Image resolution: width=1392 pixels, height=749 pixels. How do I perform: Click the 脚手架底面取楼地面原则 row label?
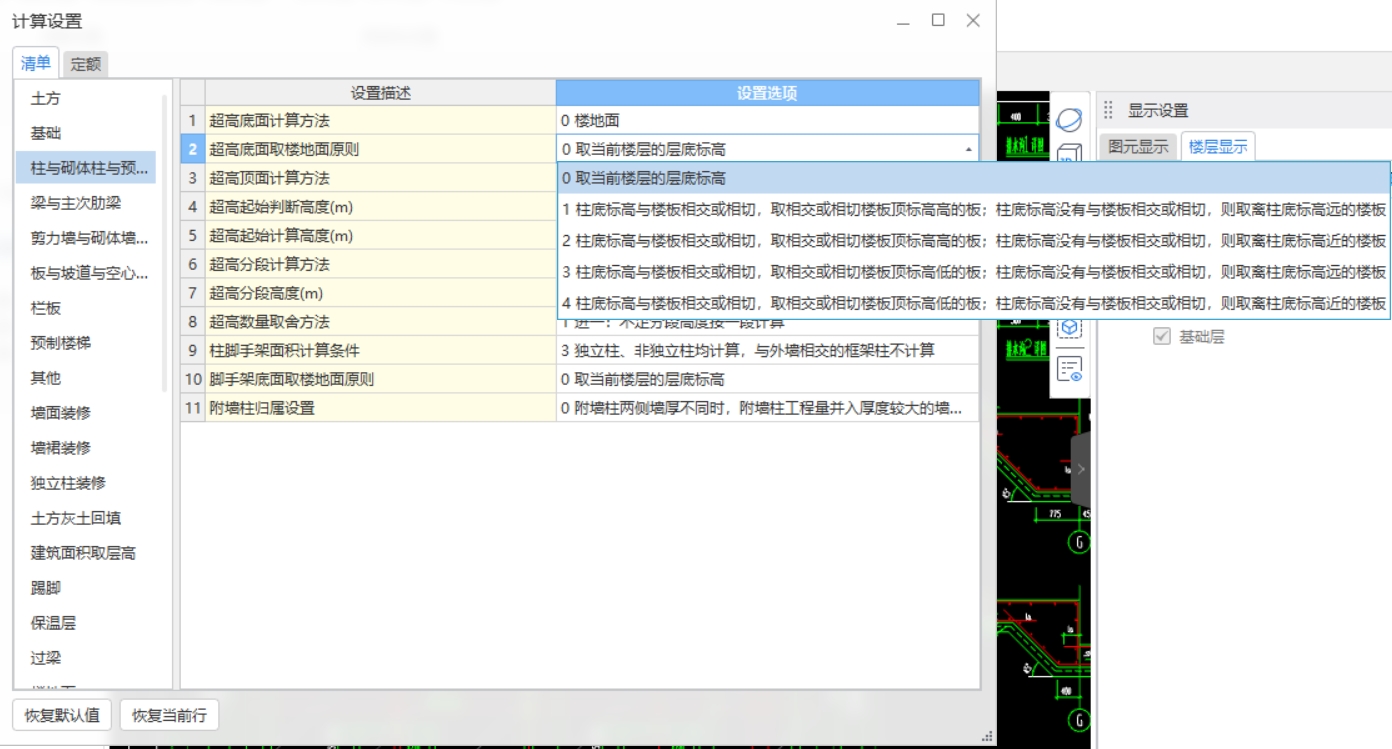[x=380, y=379]
